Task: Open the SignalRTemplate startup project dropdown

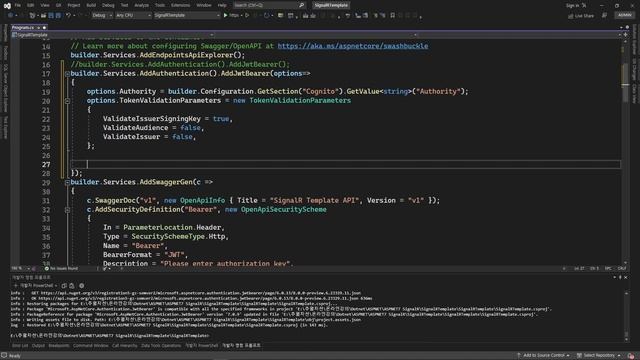Action: click(x=187, y=16)
